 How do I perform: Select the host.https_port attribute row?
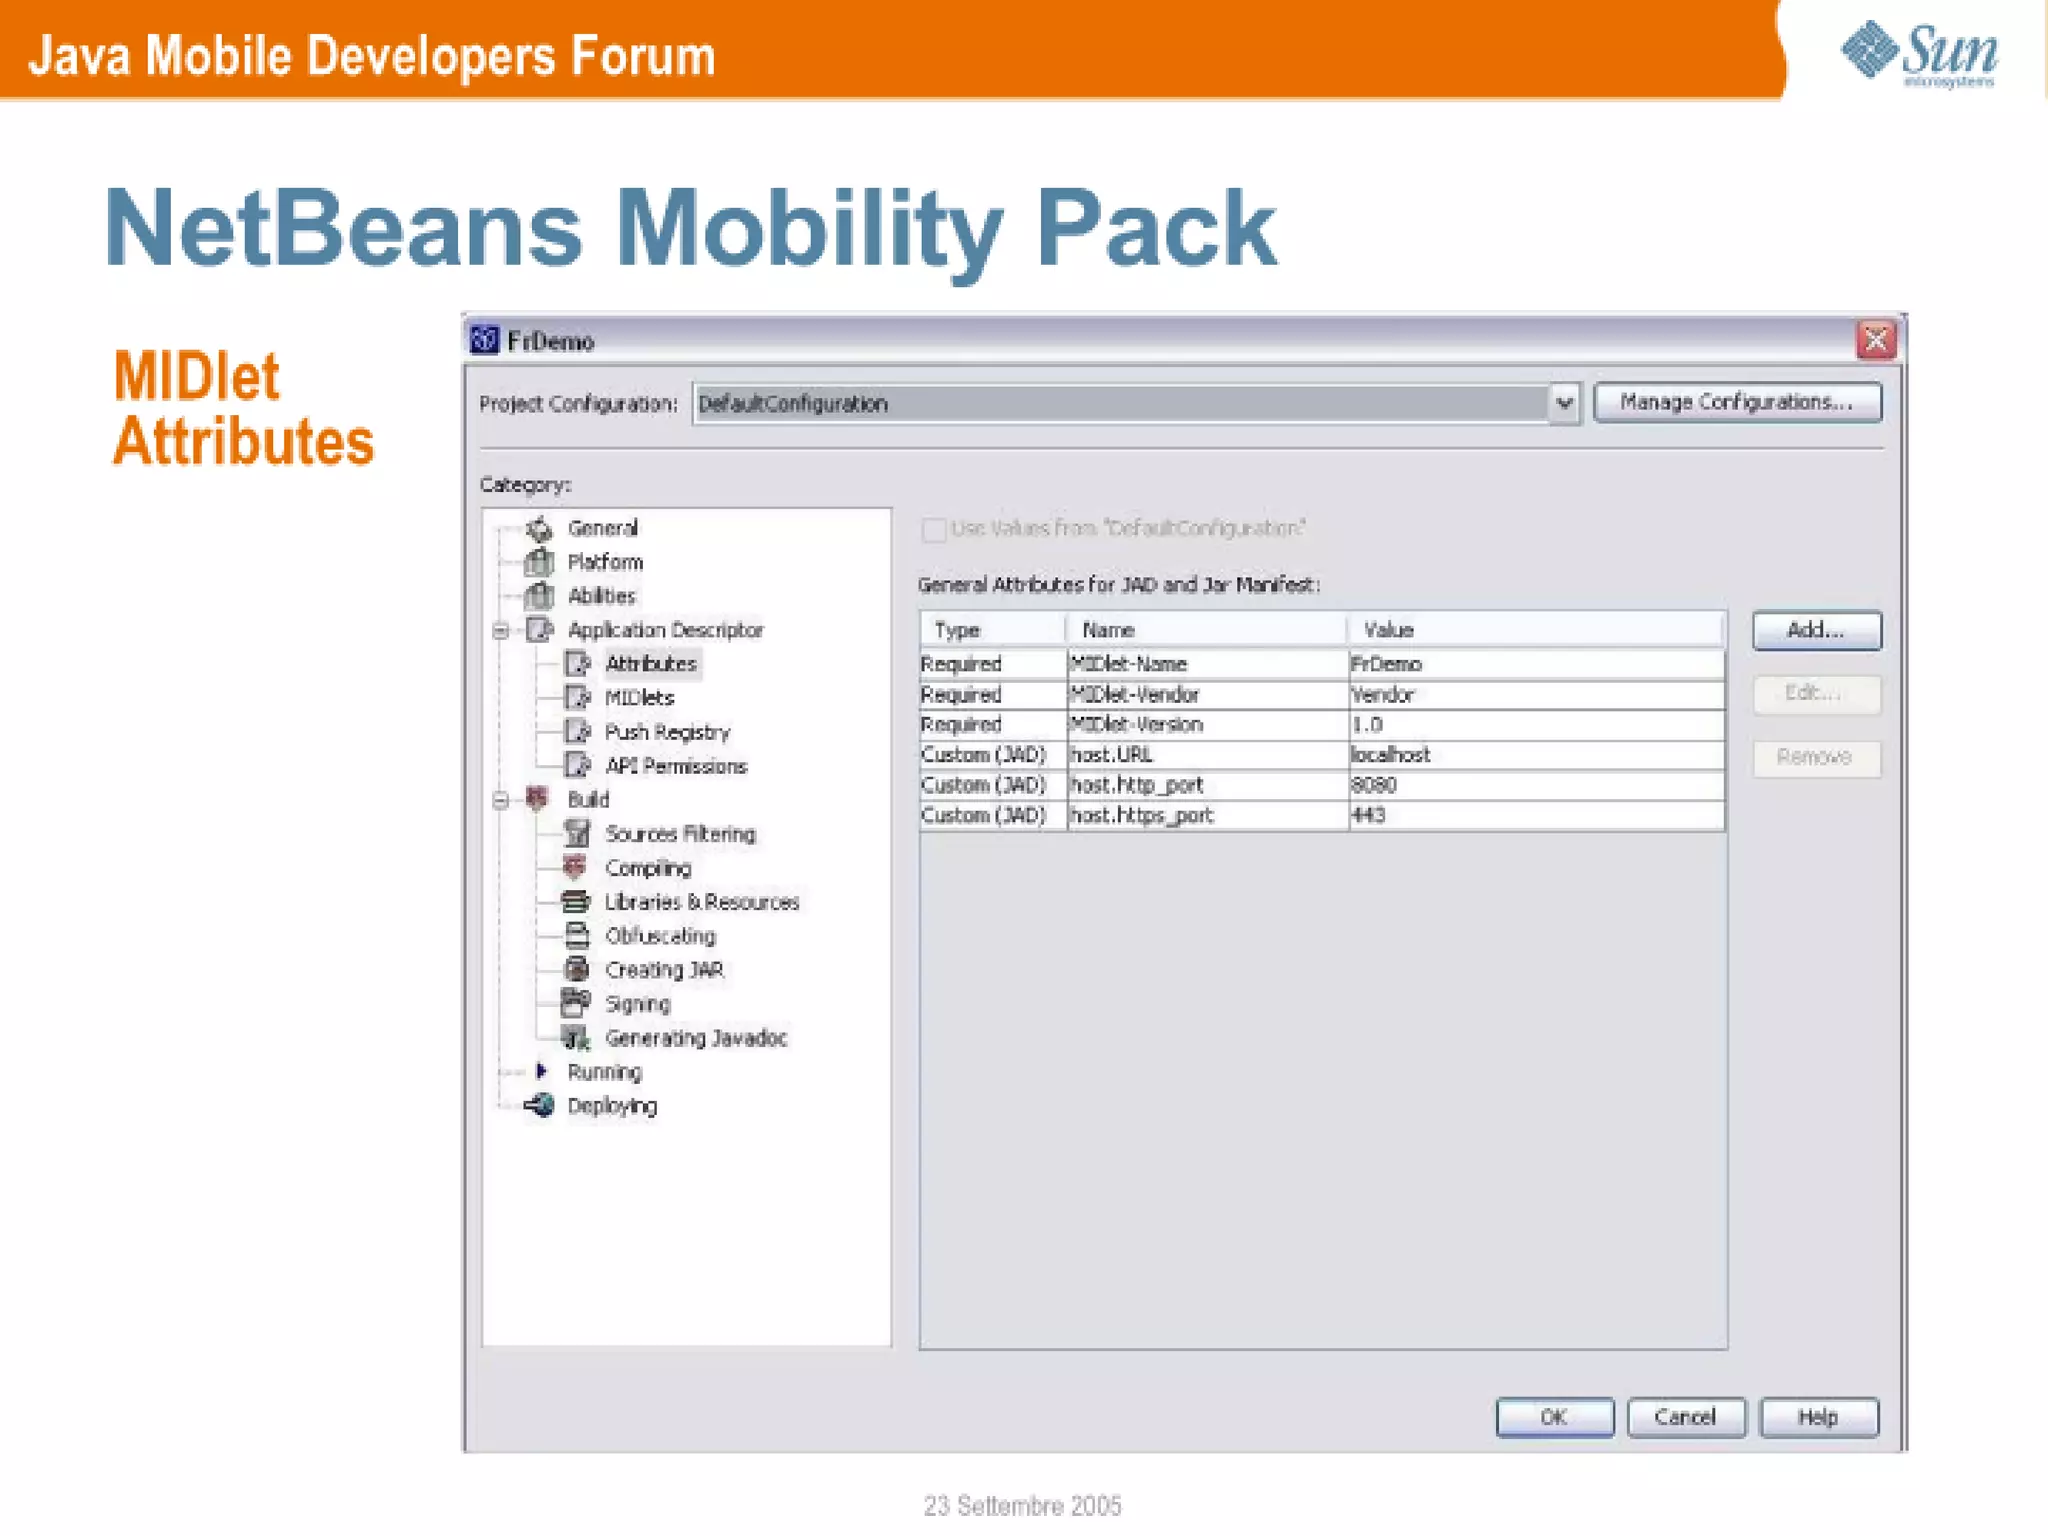tap(1322, 815)
